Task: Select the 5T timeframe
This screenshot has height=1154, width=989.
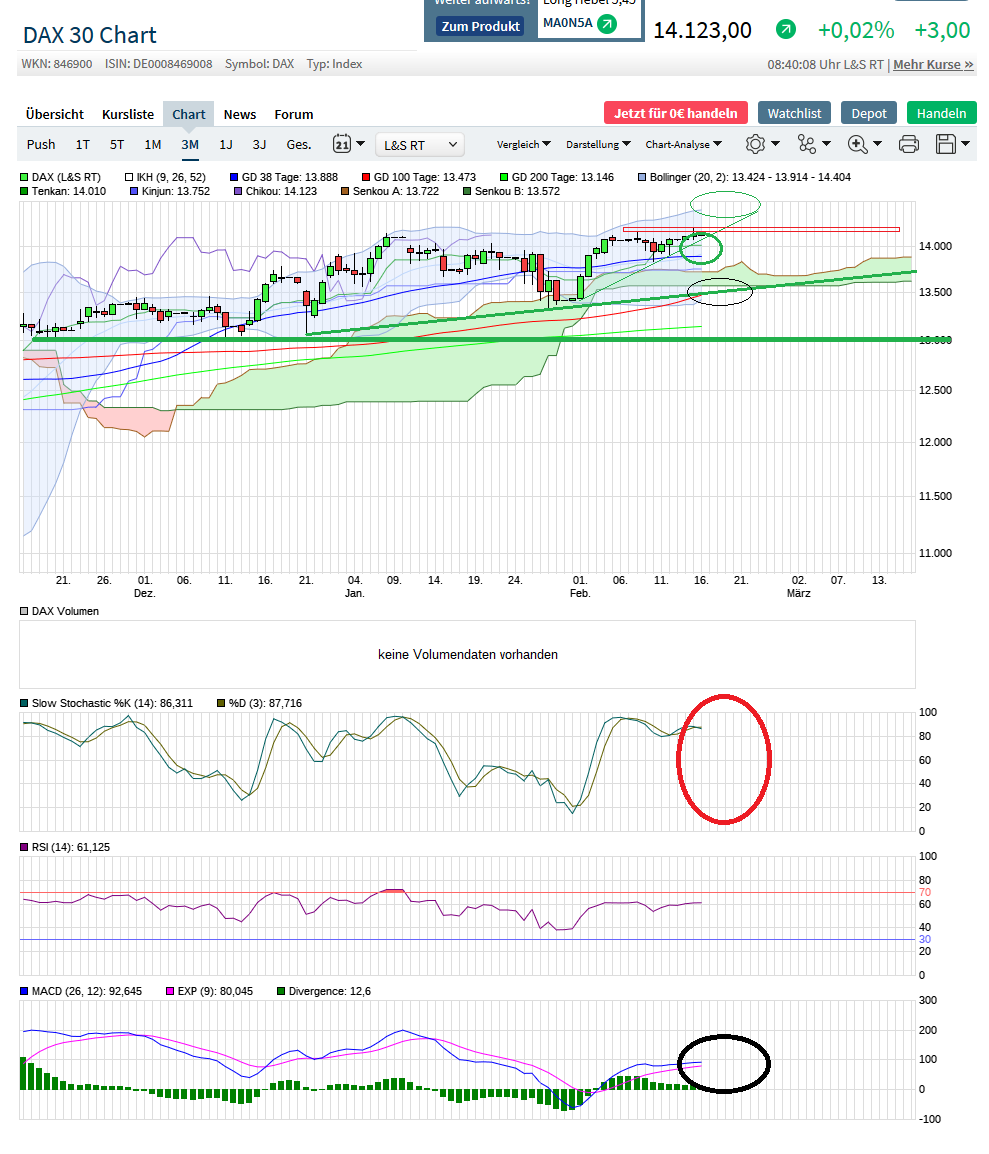Action: pyautogui.click(x=117, y=144)
